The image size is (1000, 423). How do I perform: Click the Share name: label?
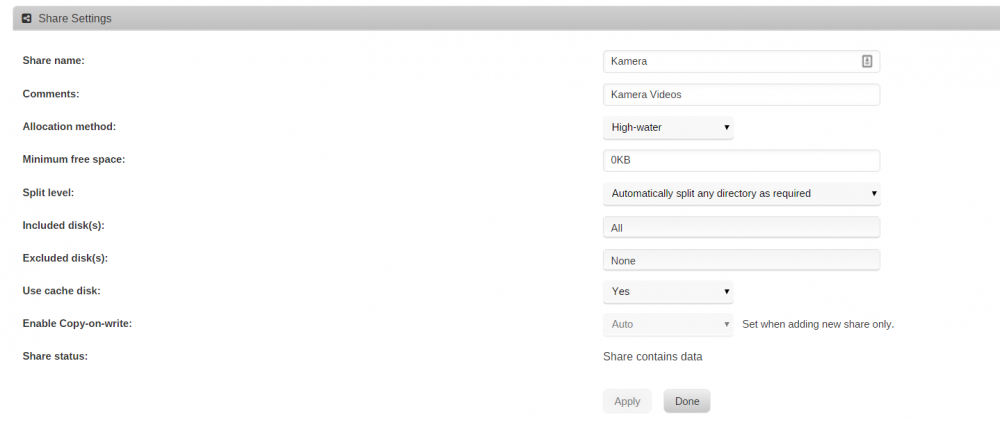click(54, 61)
